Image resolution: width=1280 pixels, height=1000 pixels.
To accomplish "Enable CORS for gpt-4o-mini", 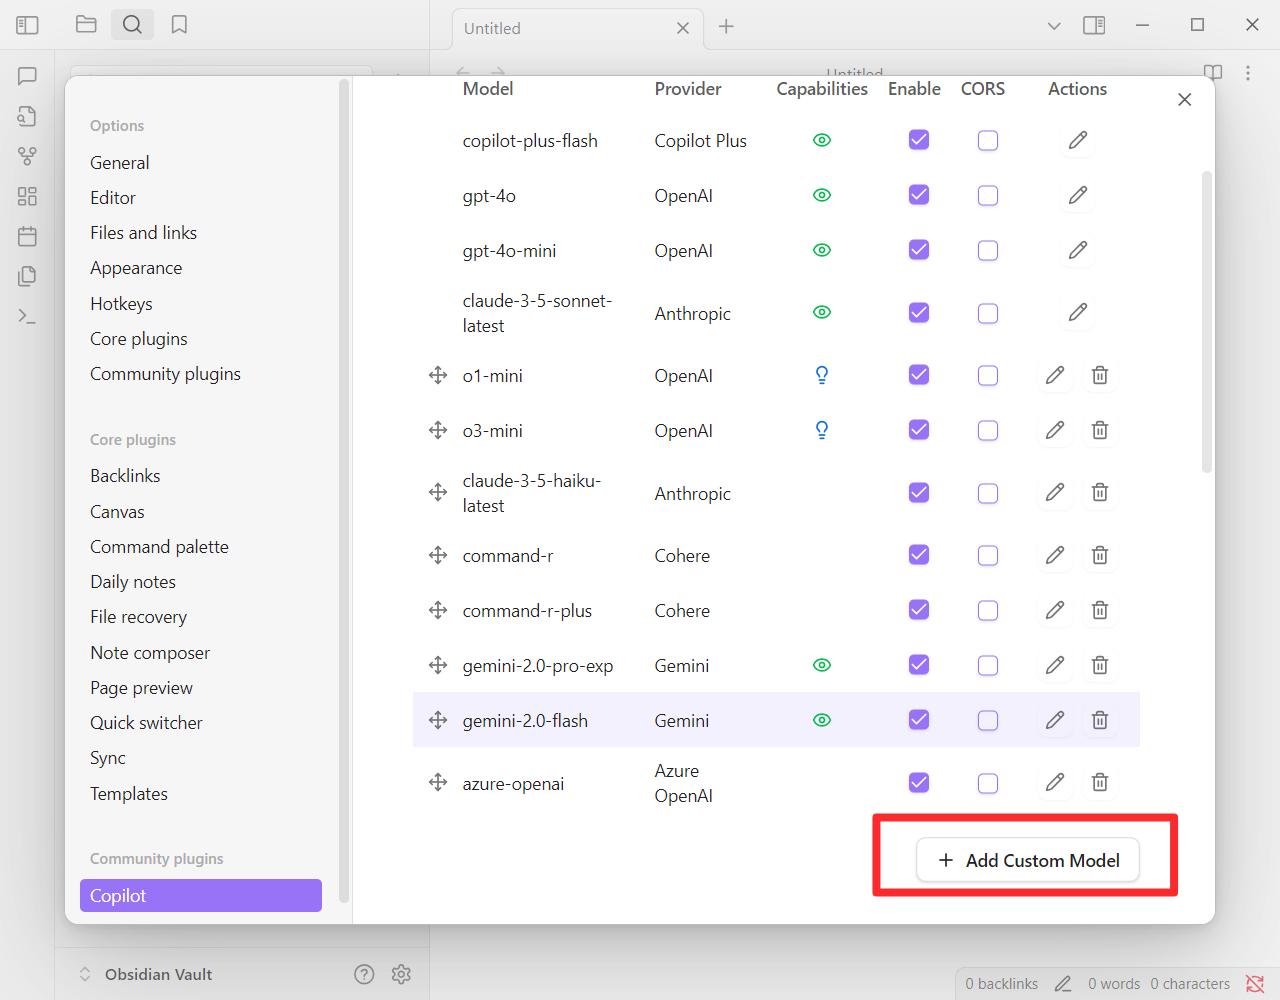I will [x=988, y=251].
